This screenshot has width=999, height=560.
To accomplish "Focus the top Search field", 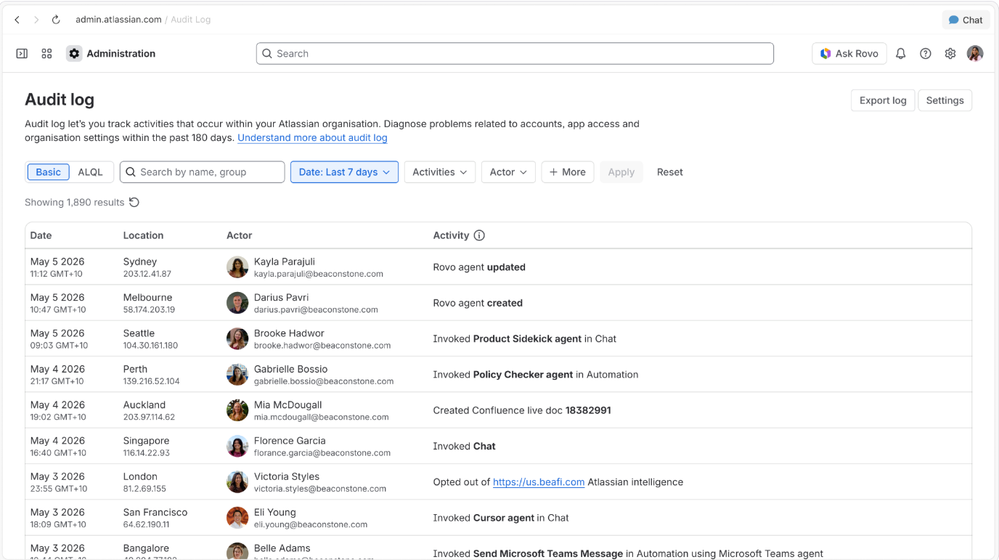I will 515,54.
